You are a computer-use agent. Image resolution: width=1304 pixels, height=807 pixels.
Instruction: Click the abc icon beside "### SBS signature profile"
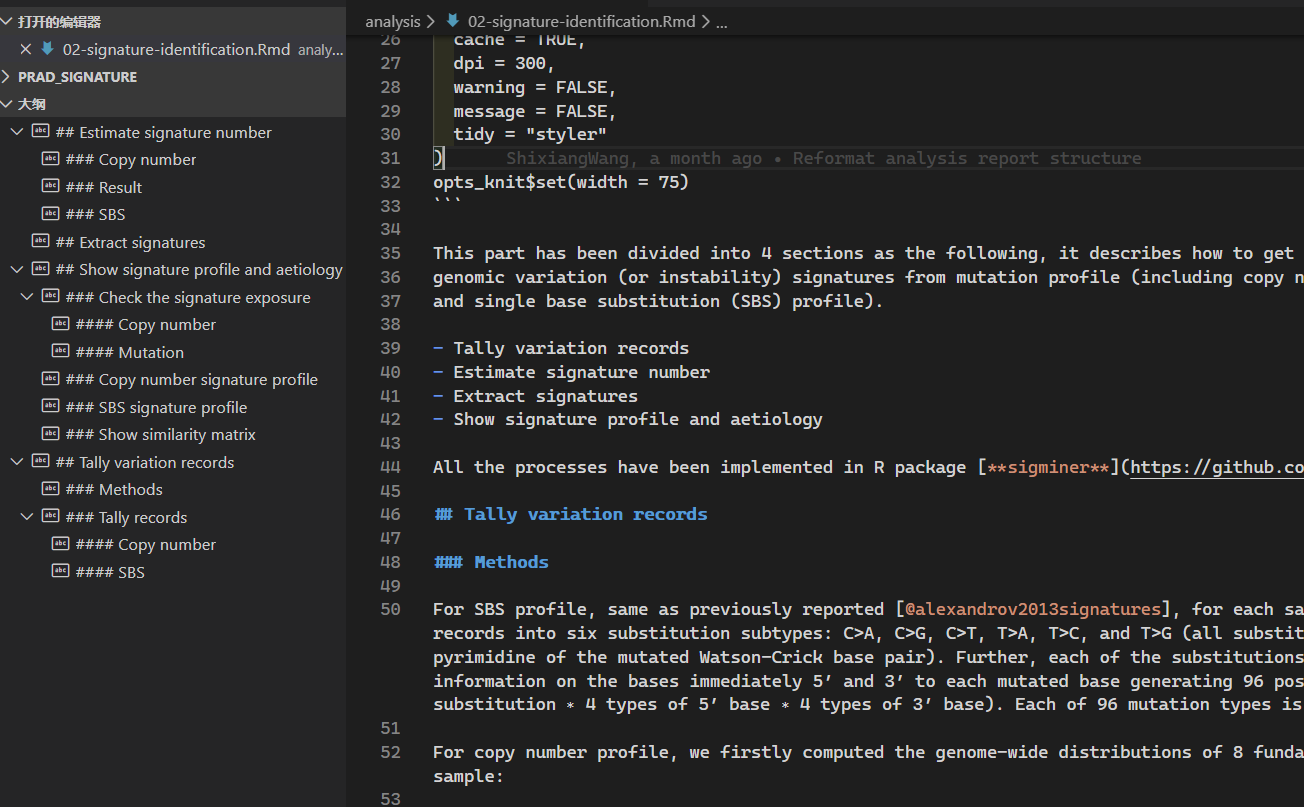coord(51,406)
